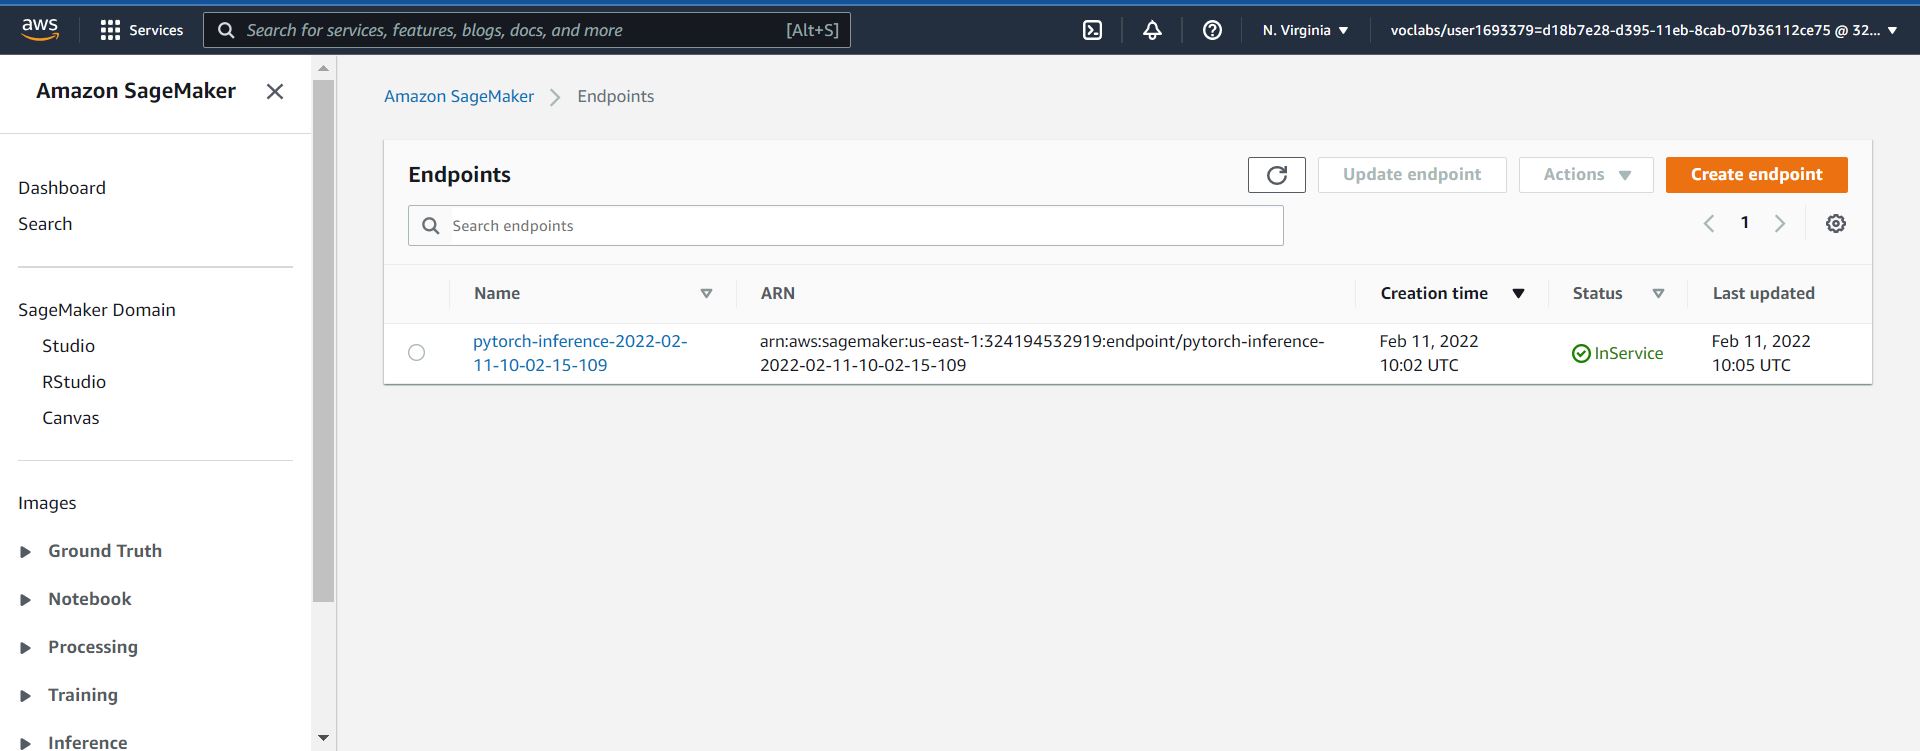The image size is (1920, 751).
Task: Click the search magnifier in endpoints filter
Action: [x=431, y=226]
